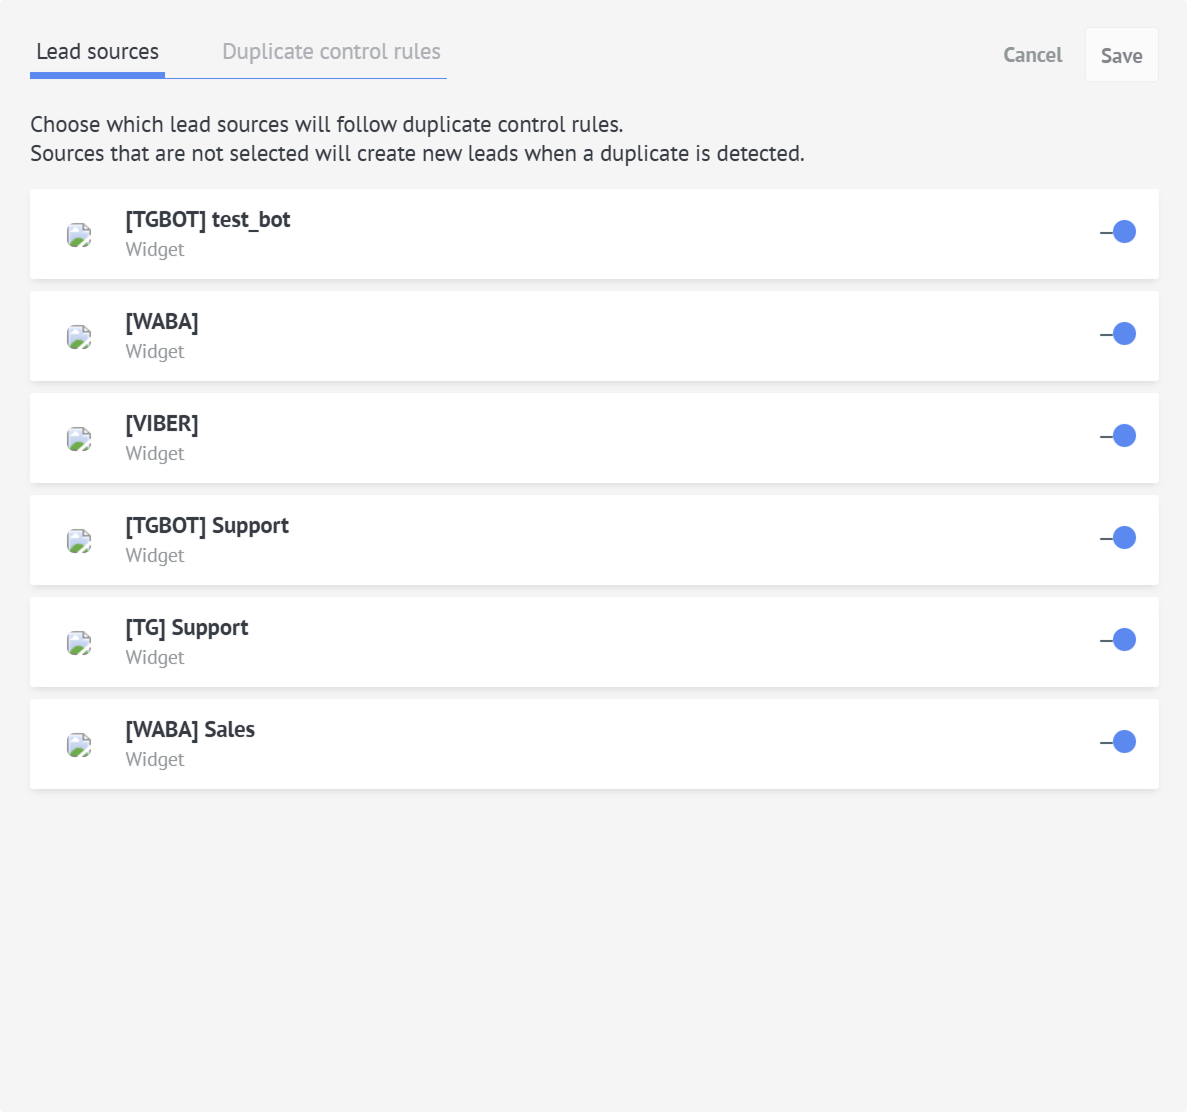This screenshot has height=1112, width=1187.
Task: Switch to Duplicate control rules tab
Action: 331,51
